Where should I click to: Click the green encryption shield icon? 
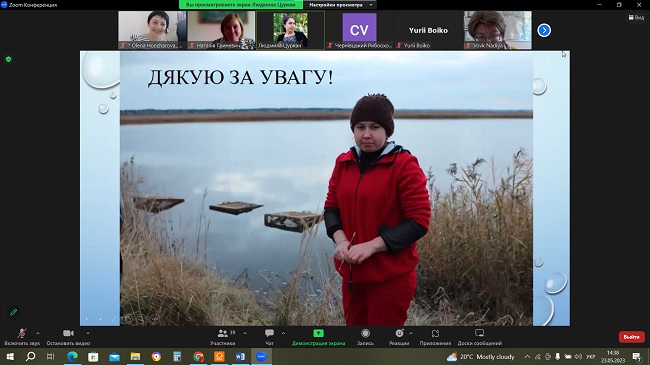point(8,59)
